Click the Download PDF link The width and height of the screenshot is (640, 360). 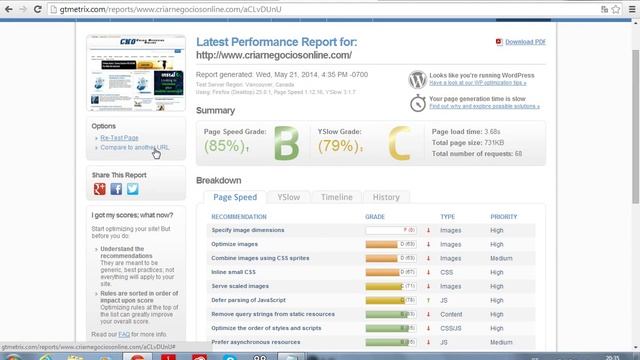tap(525, 42)
